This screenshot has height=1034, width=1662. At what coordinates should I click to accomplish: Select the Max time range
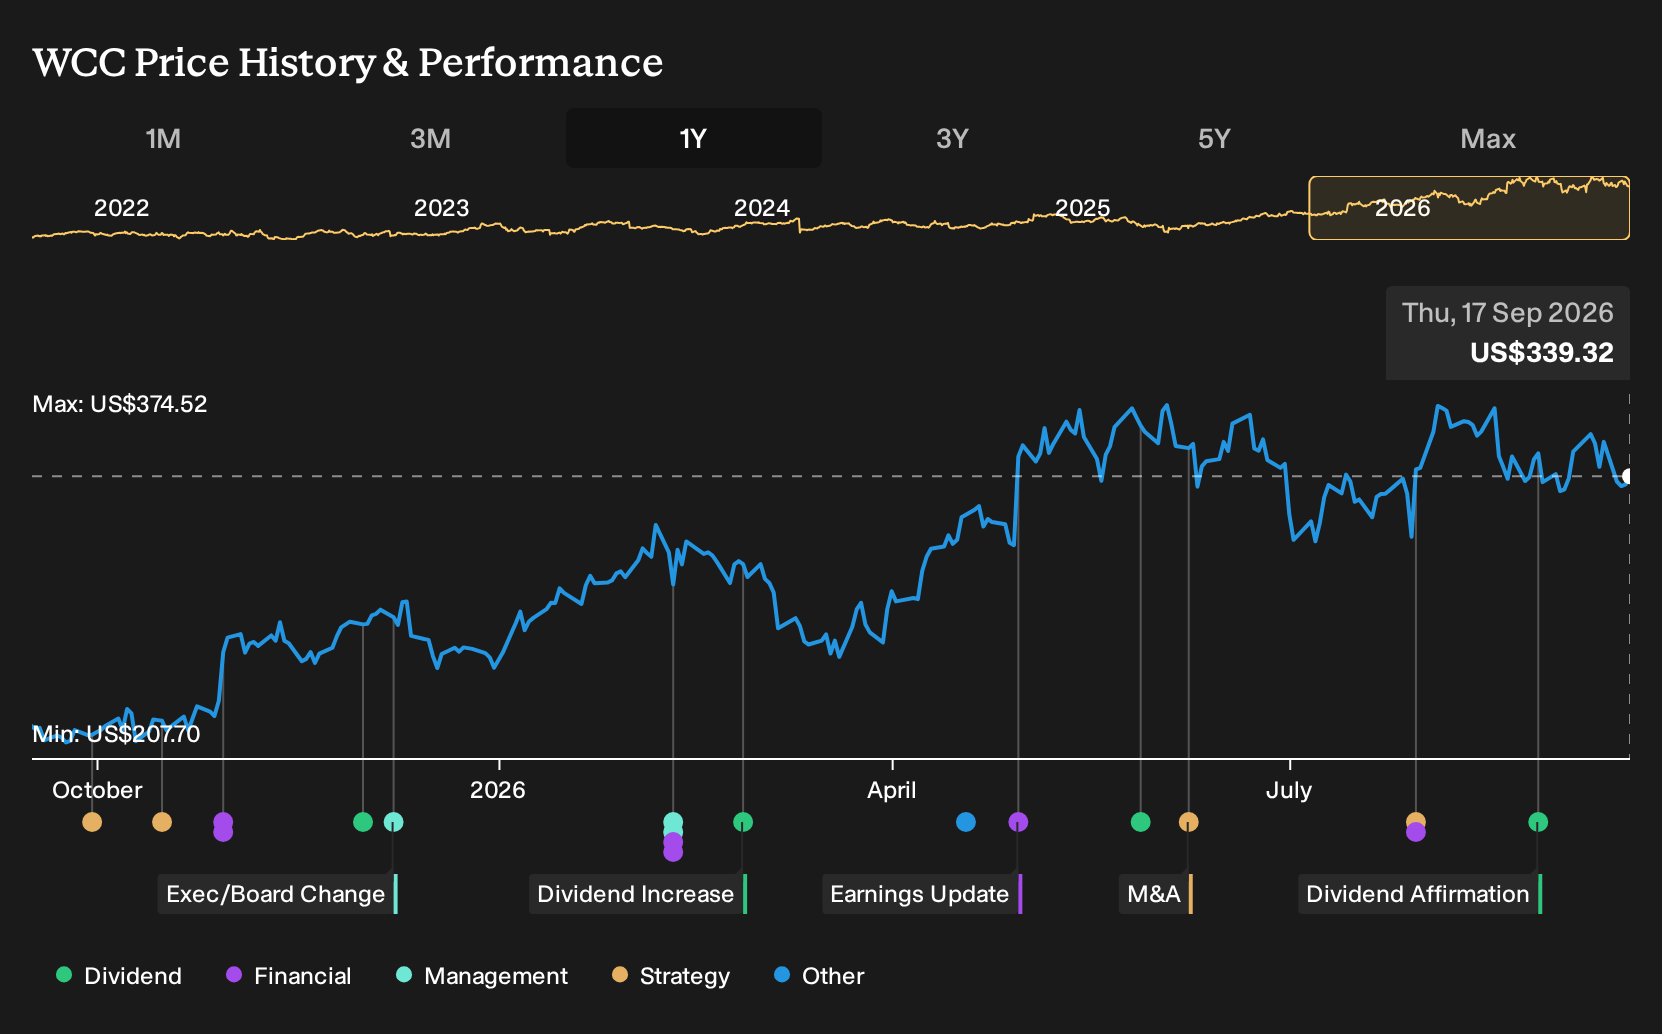(1488, 138)
